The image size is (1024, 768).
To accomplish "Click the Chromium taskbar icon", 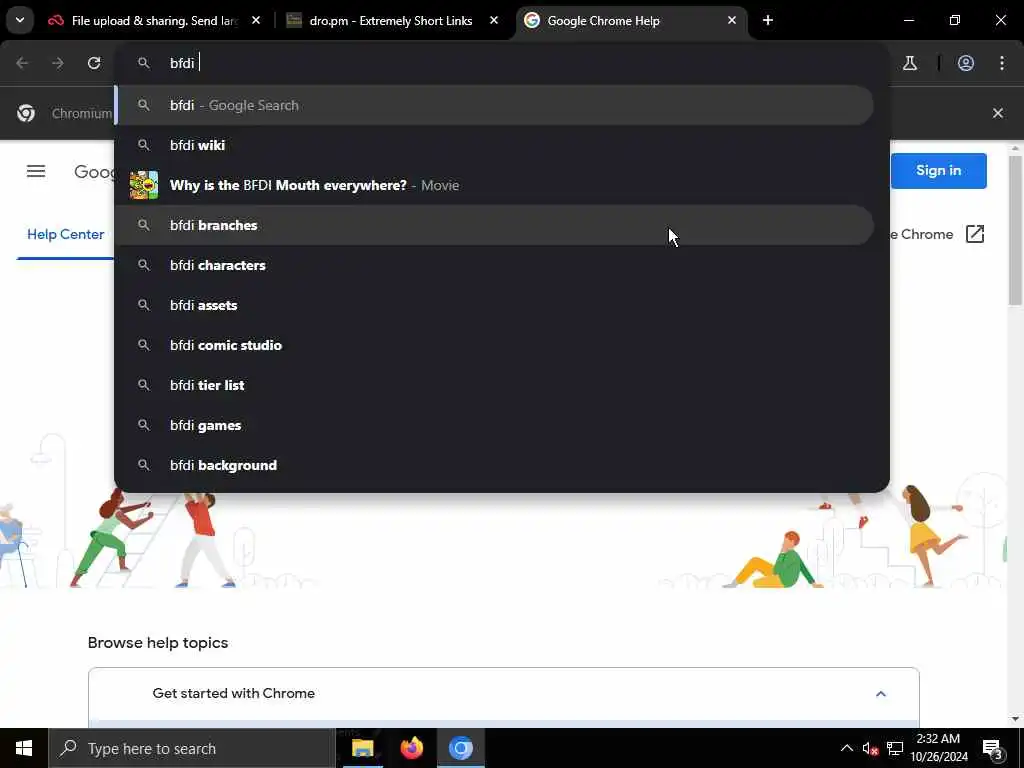I will pos(460,748).
